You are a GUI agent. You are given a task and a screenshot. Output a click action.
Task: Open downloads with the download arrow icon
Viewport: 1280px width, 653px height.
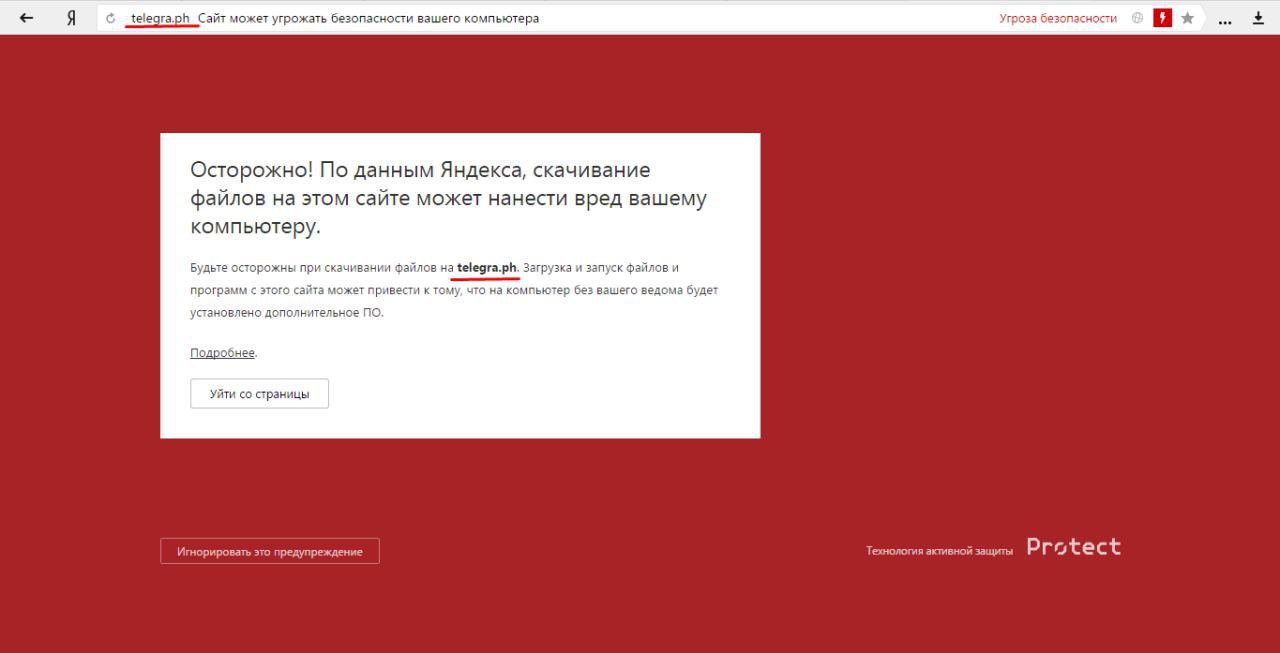tap(1258, 18)
